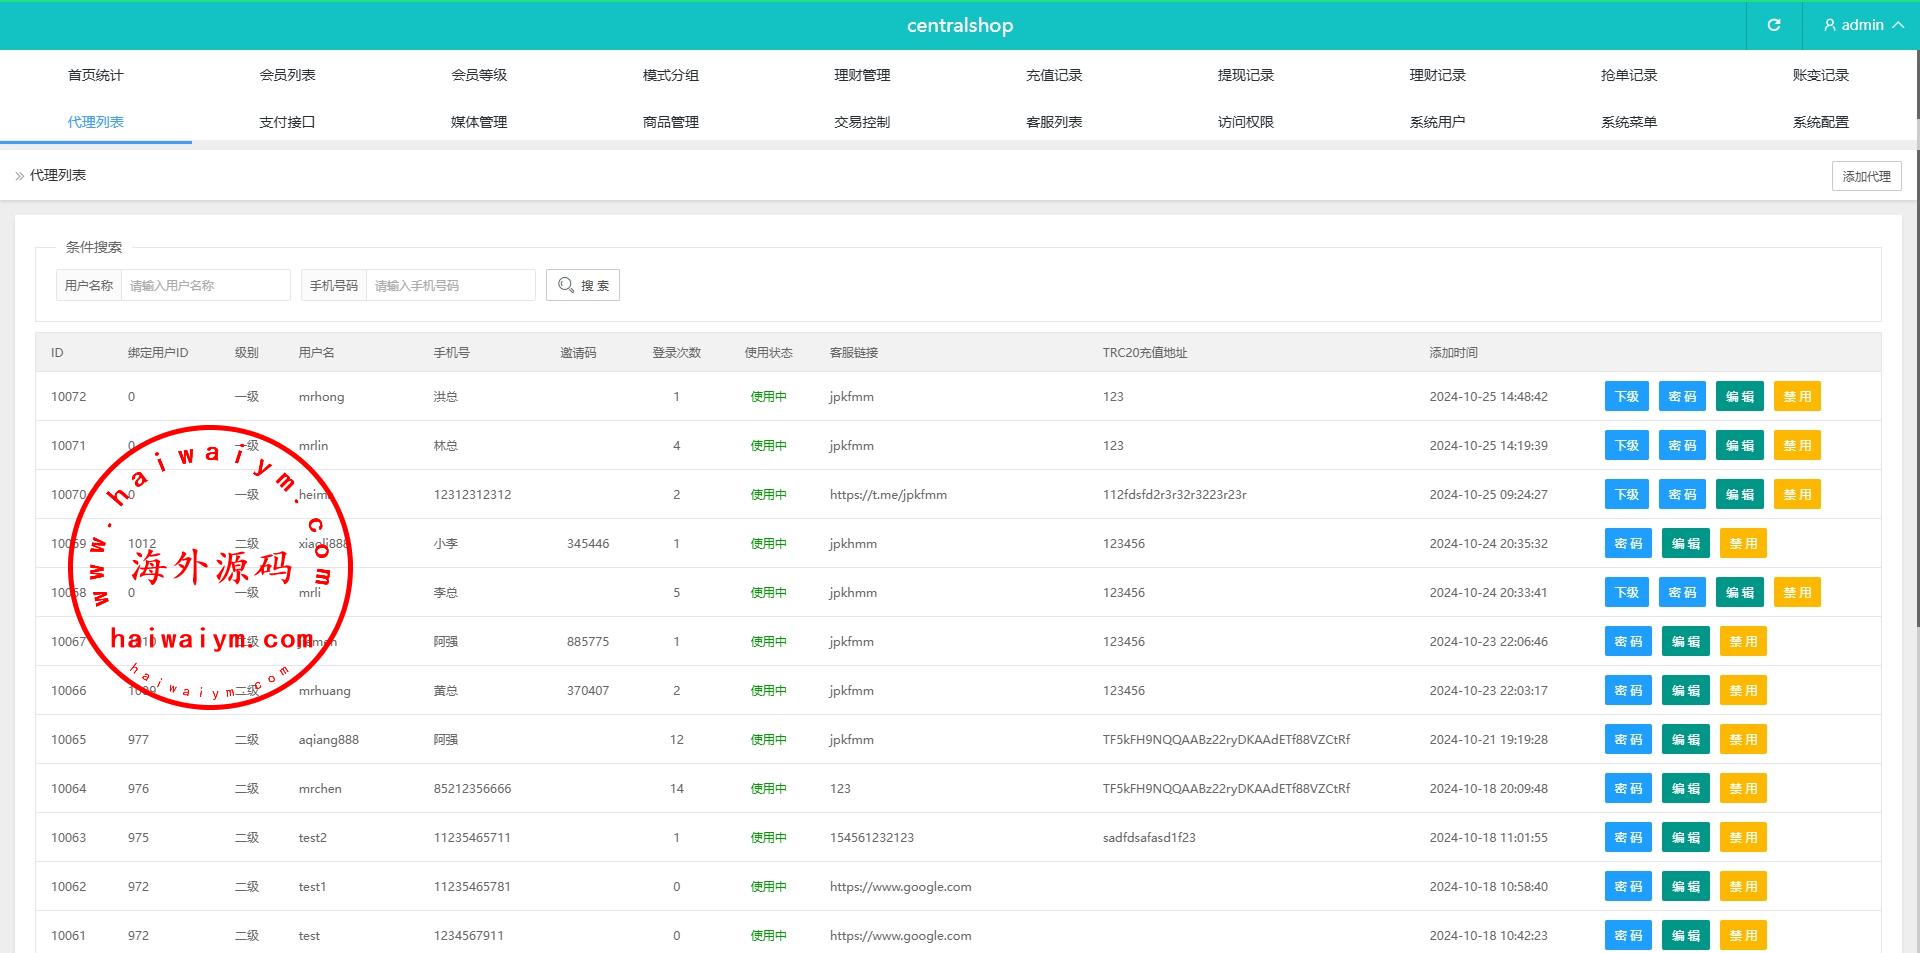Image resolution: width=1920 pixels, height=953 pixels.
Task: Click 下级 button for mrhong row
Action: pos(1627,397)
